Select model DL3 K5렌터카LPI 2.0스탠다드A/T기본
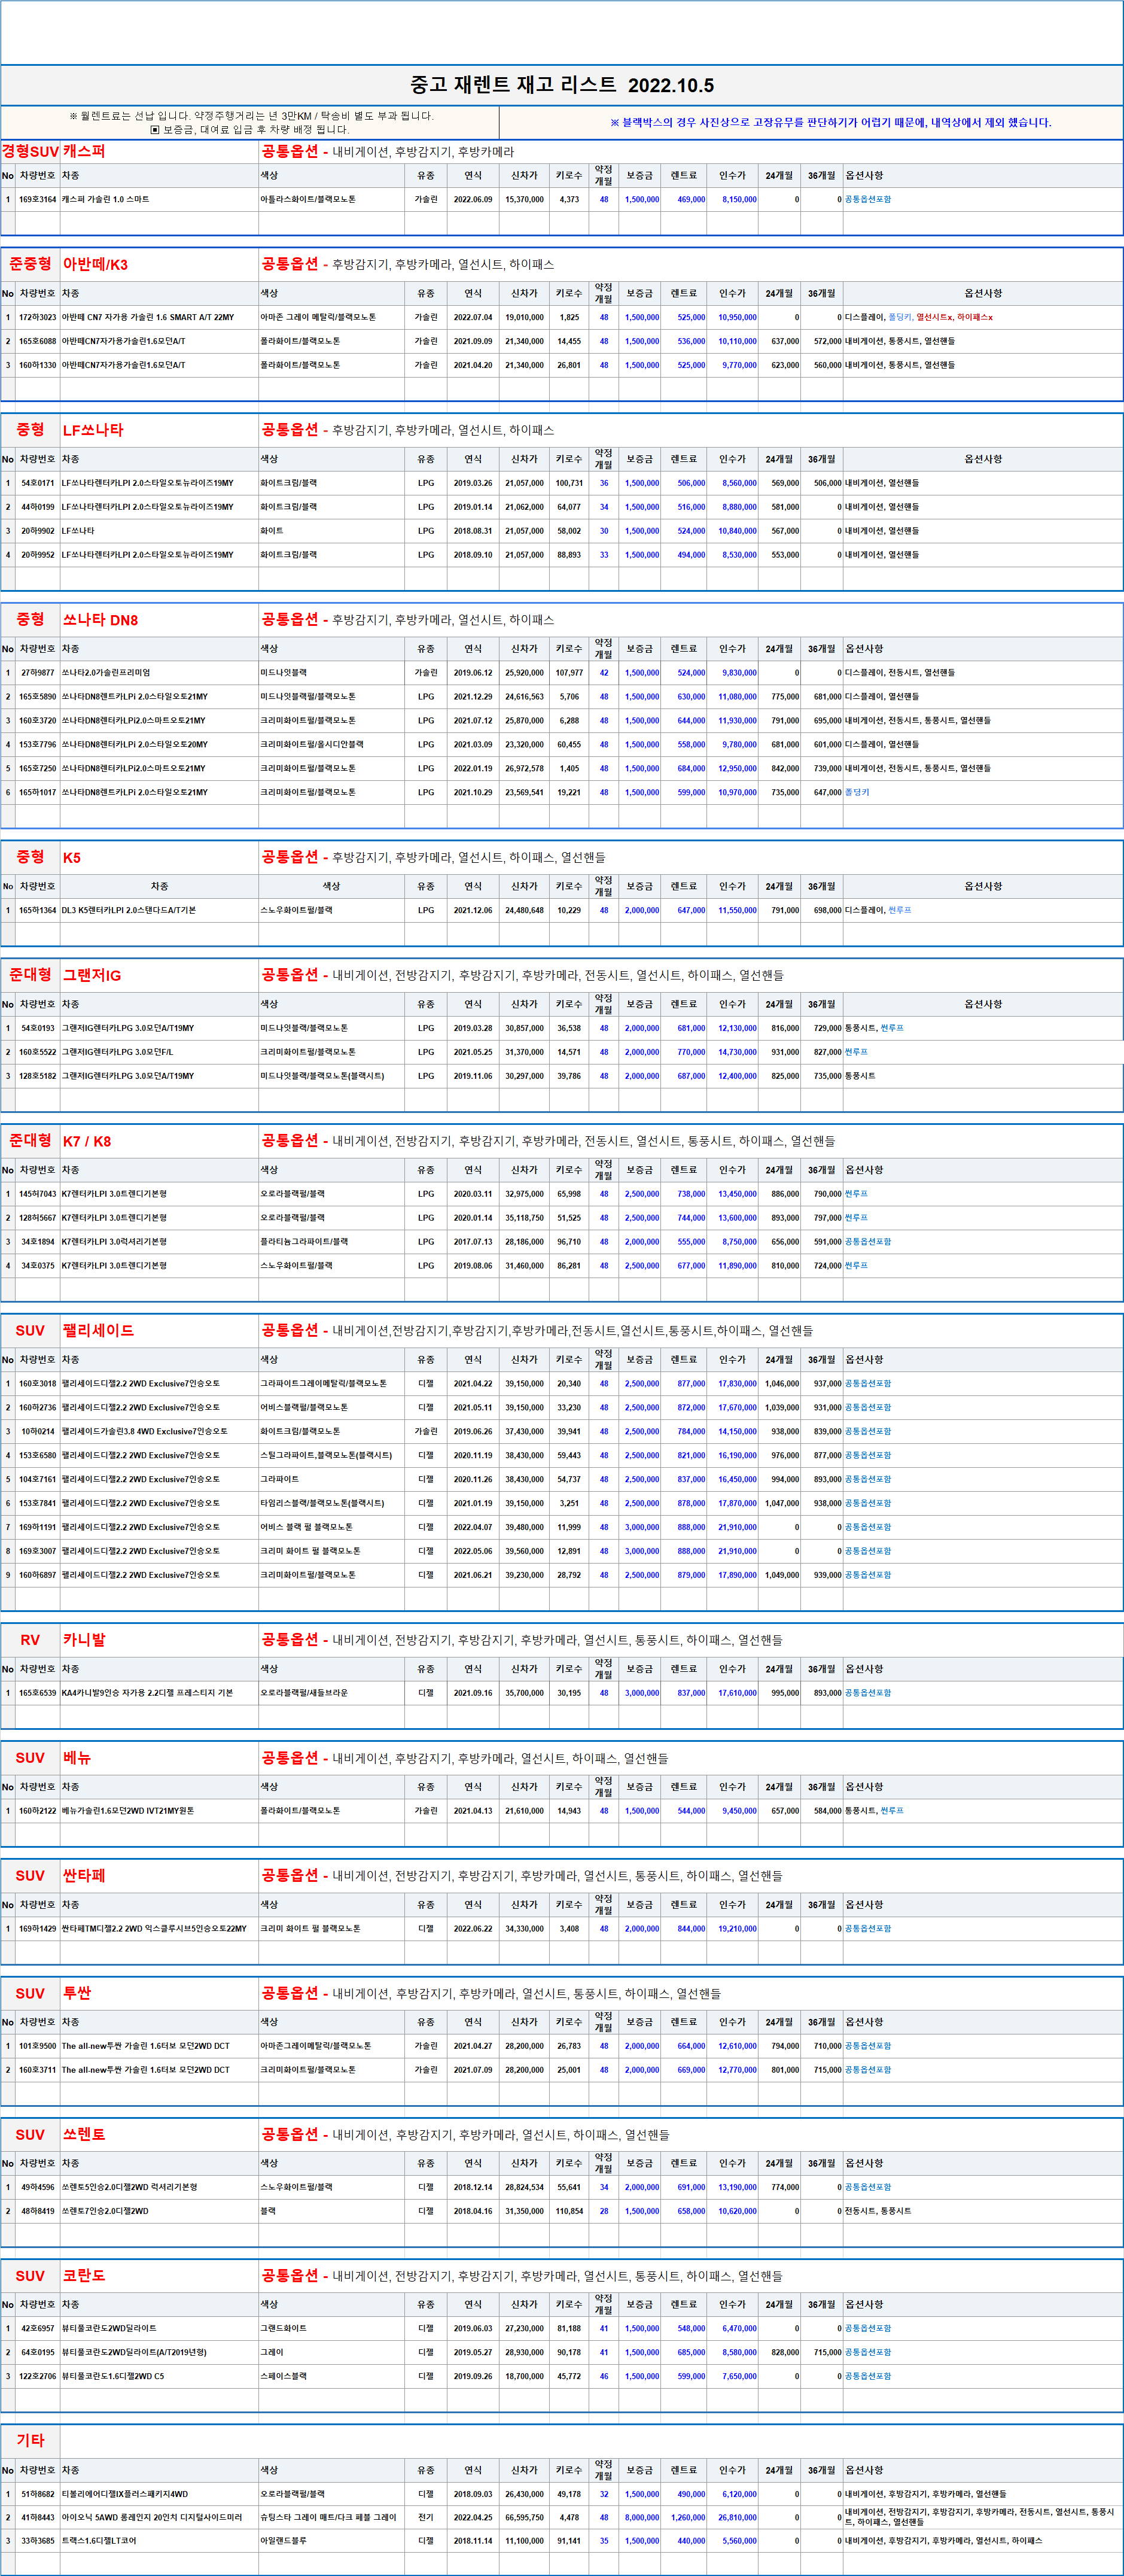1124x2576 pixels. [129, 911]
